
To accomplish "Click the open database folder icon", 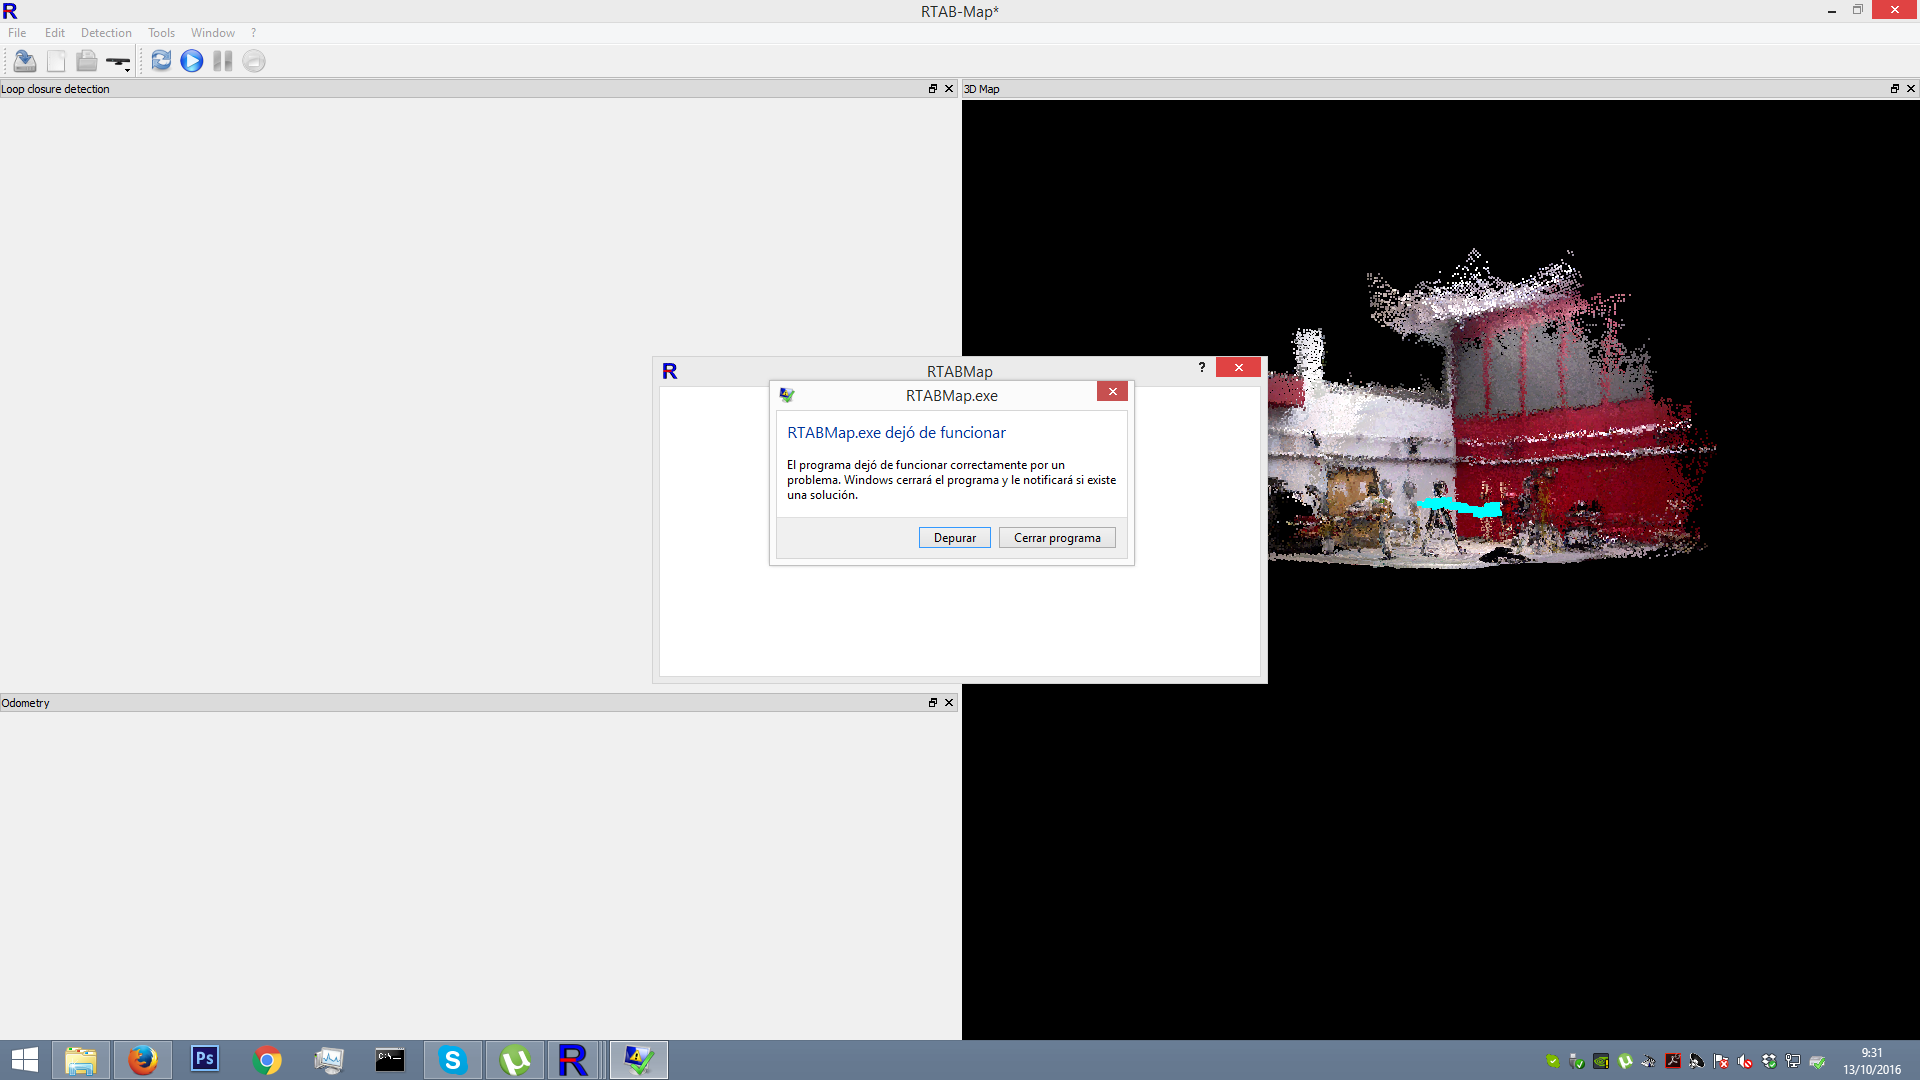I will 87,61.
